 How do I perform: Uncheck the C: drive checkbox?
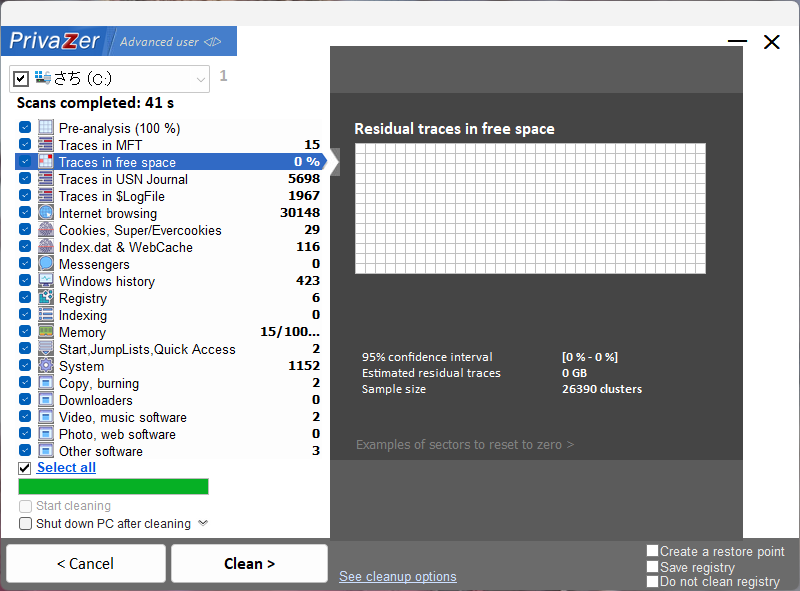(x=20, y=79)
